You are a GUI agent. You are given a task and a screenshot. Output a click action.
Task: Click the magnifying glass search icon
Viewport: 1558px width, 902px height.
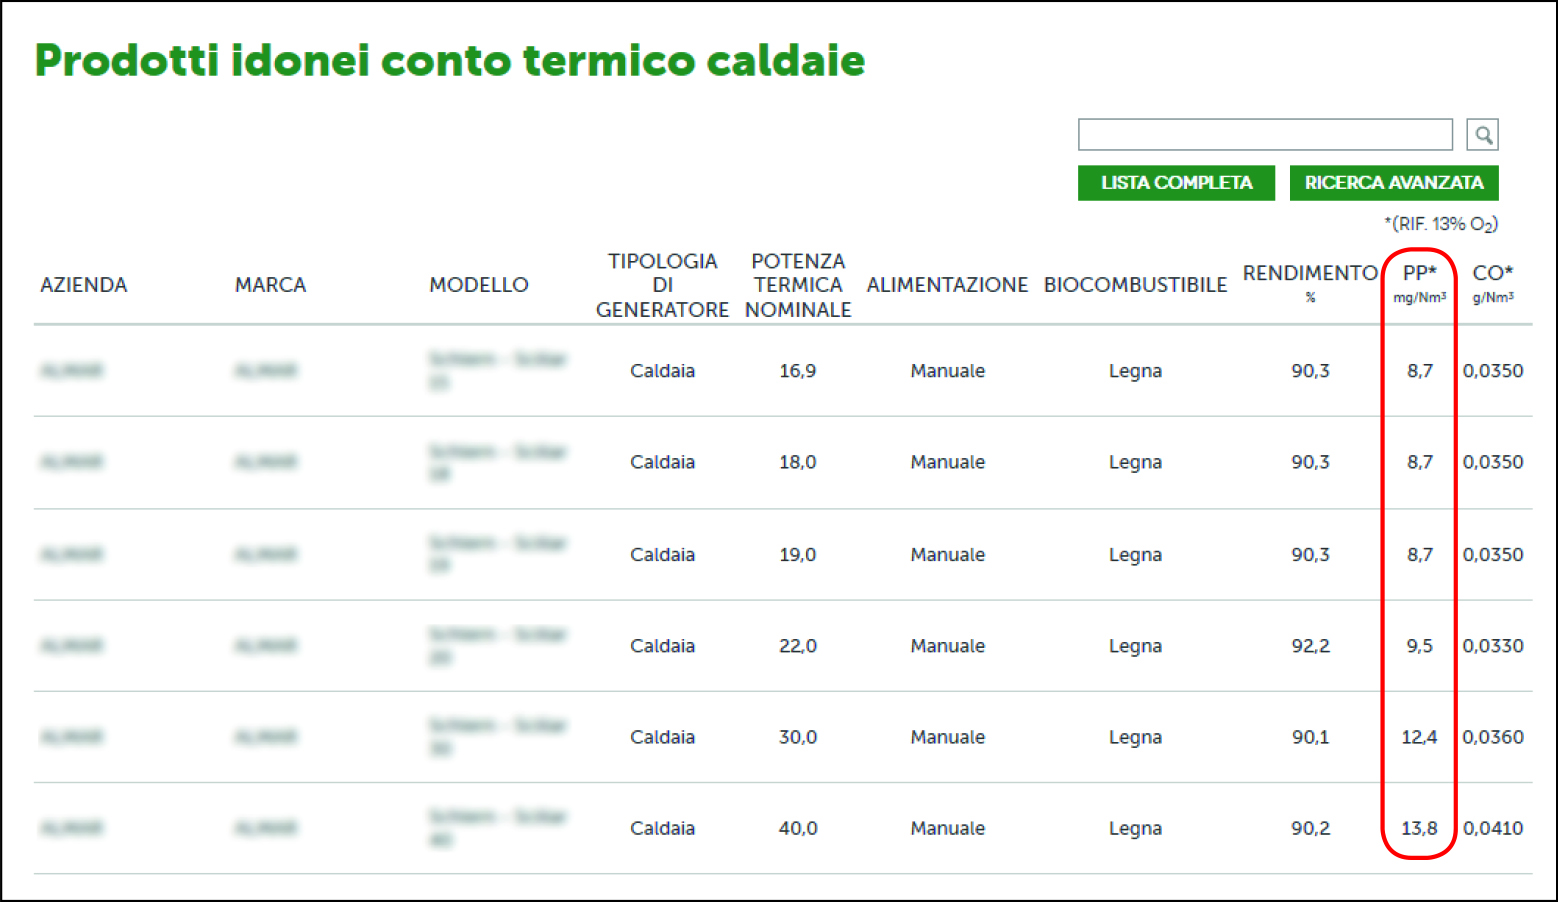click(x=1483, y=135)
